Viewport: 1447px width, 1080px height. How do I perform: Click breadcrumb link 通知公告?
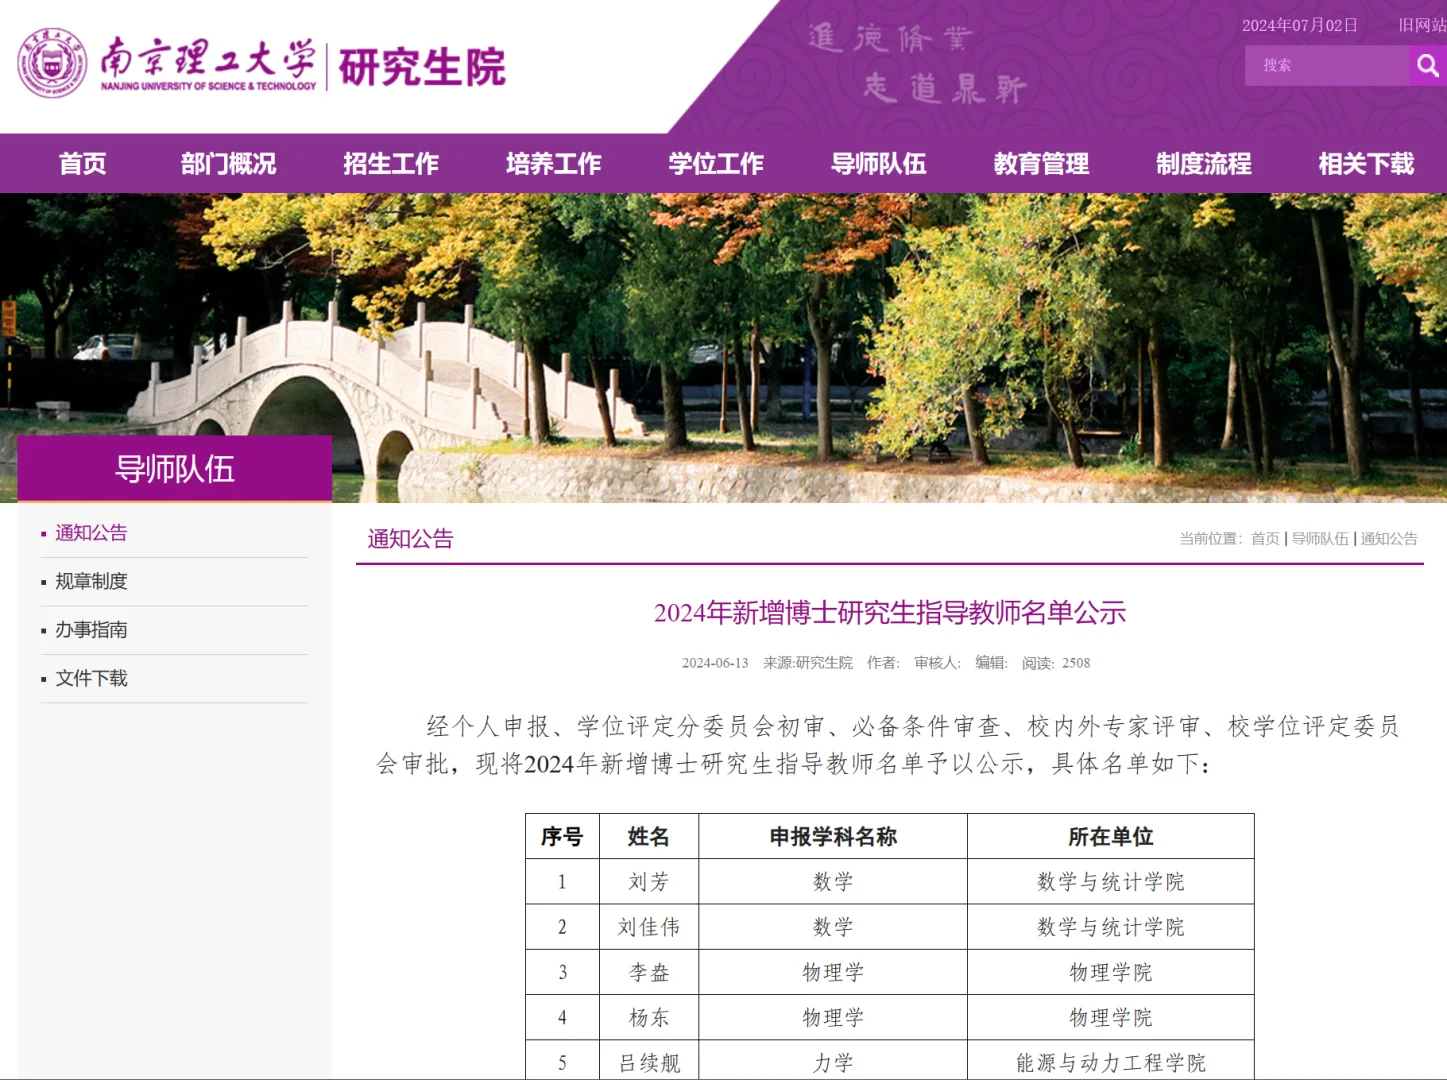[x=1389, y=539]
